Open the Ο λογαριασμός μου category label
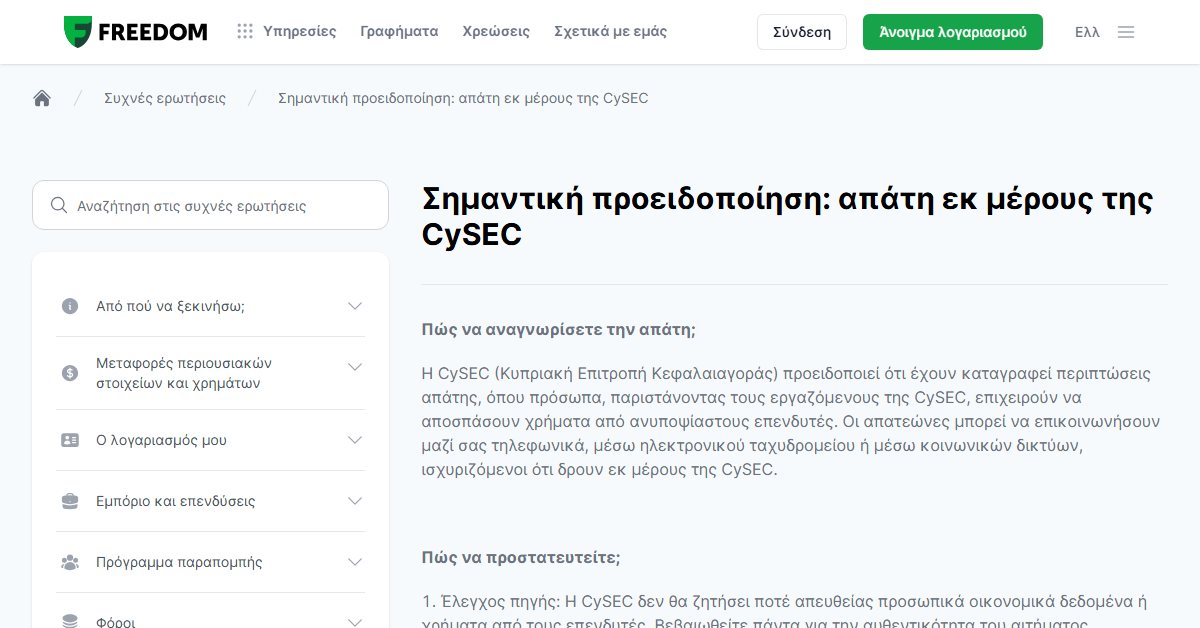The width and height of the screenshot is (1200, 628). pyautogui.click(x=161, y=440)
